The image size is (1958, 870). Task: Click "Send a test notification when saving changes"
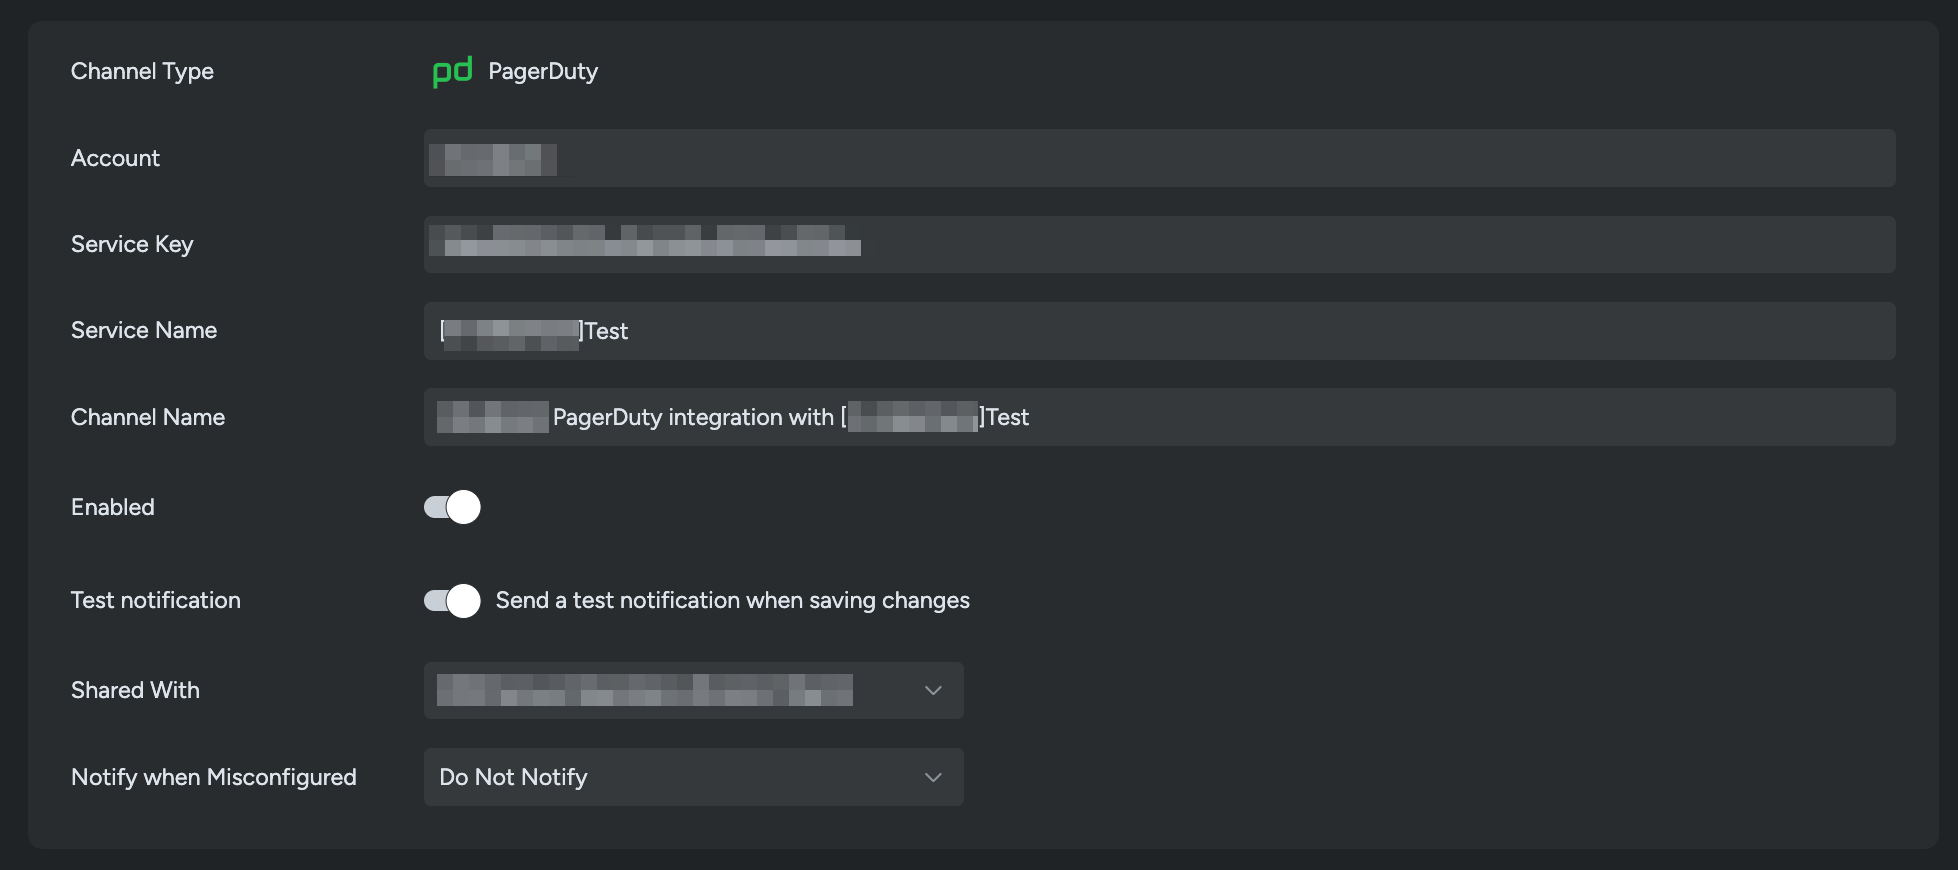pyautogui.click(x=733, y=600)
